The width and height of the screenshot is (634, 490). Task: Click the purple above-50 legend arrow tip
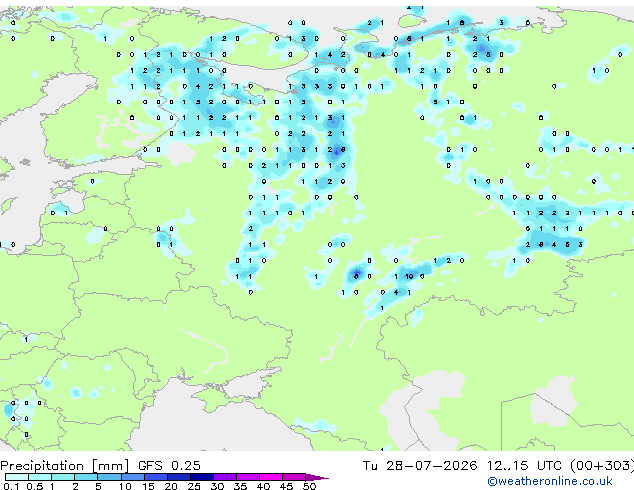(317, 477)
